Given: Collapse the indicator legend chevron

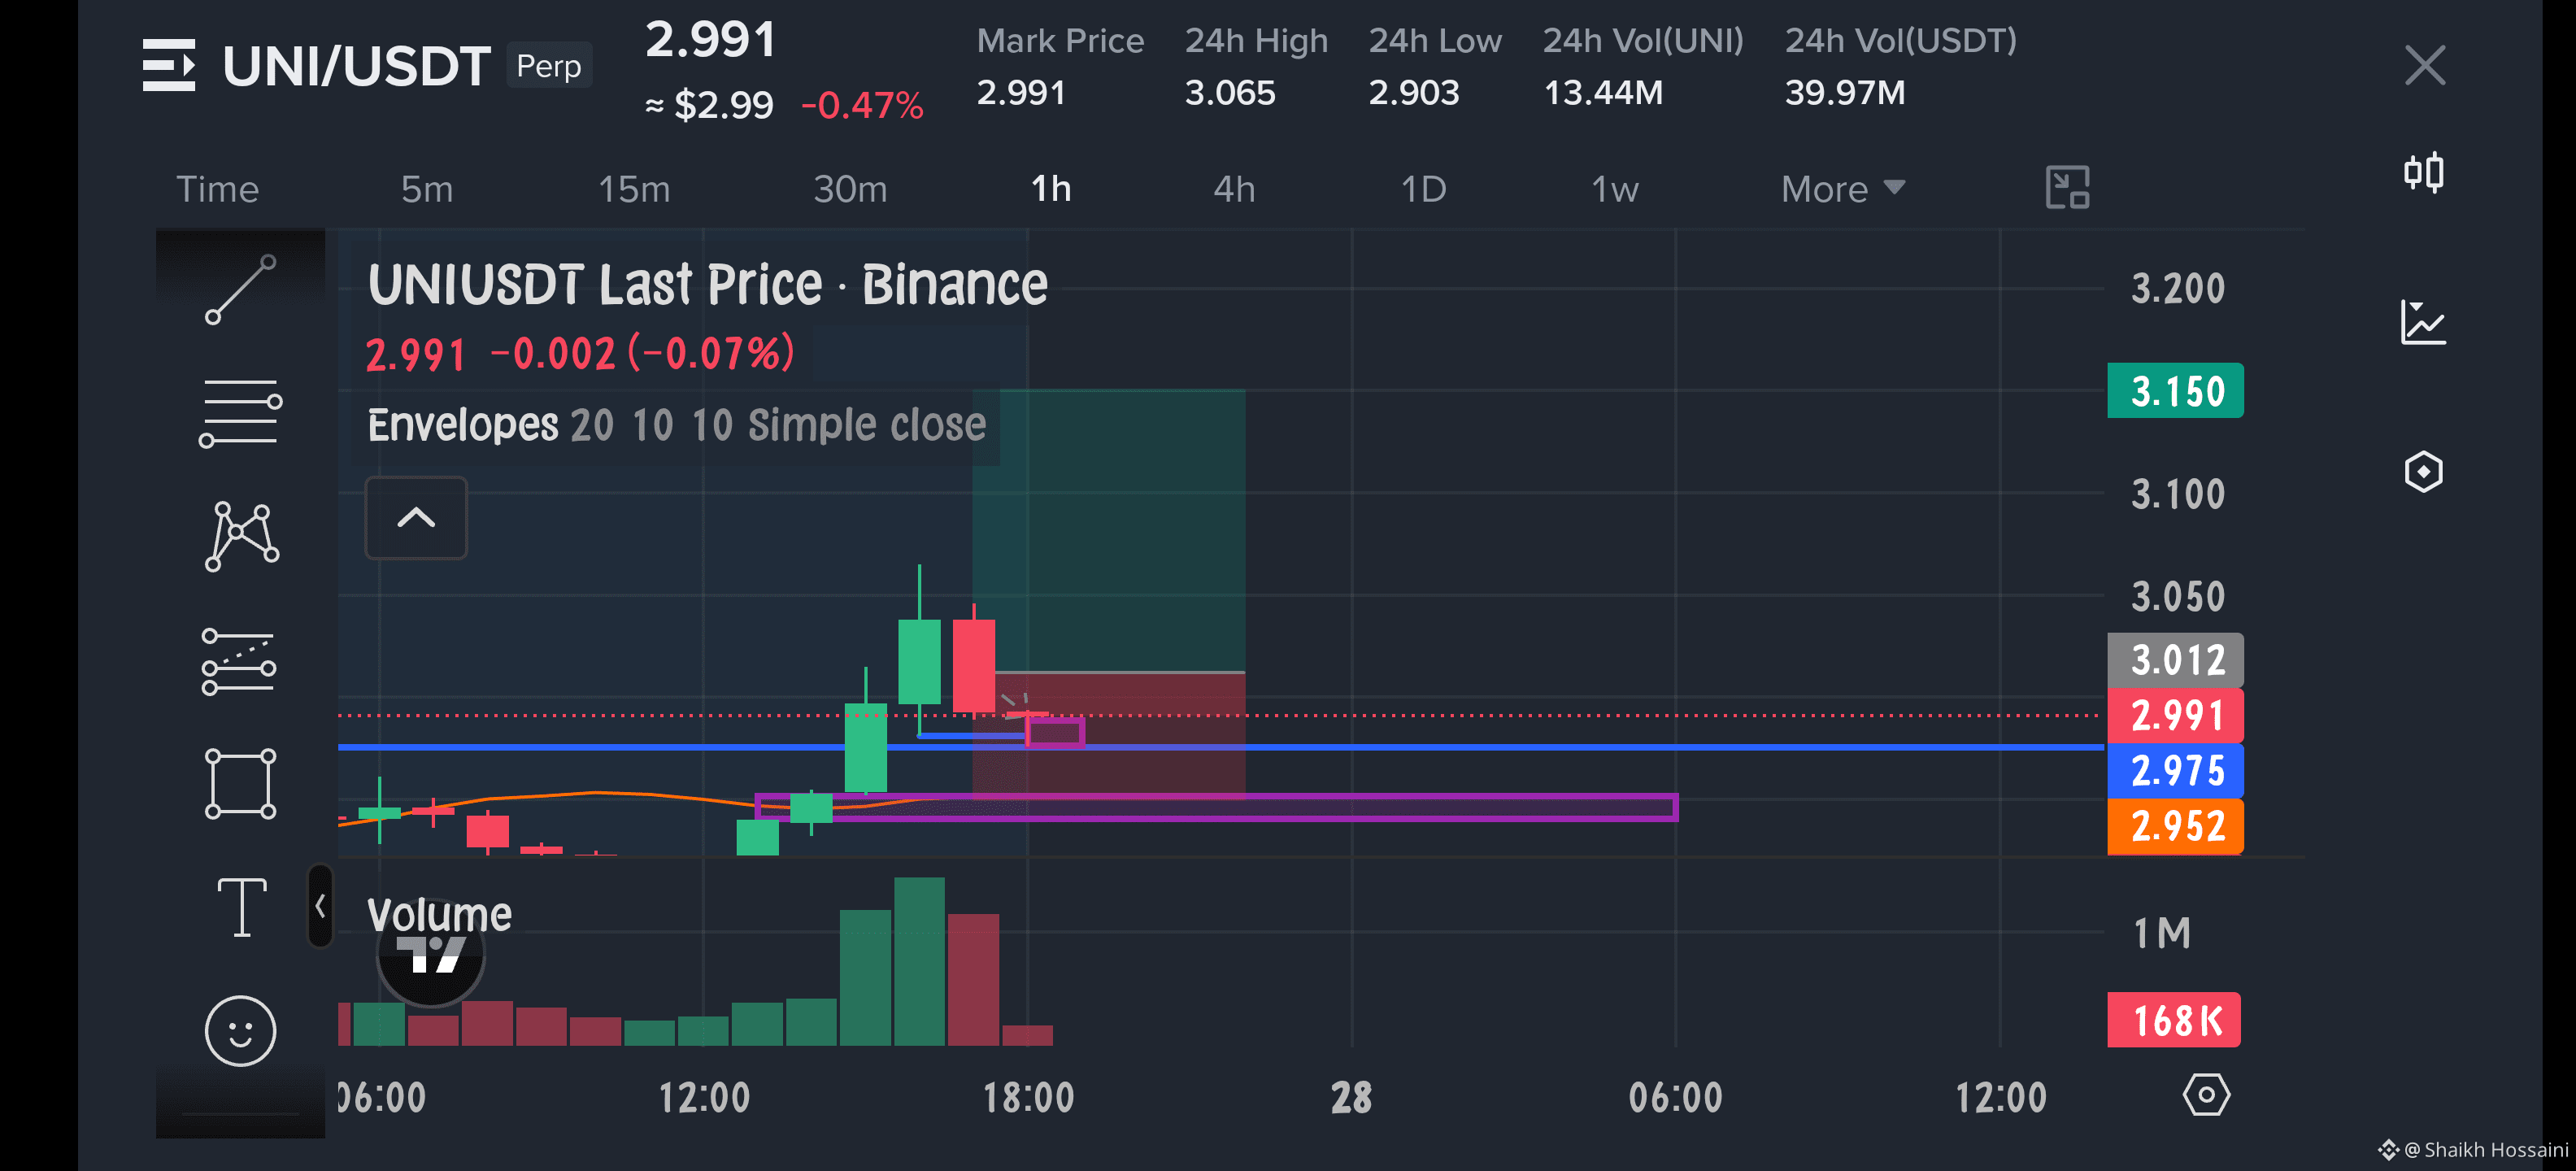Looking at the screenshot, I should 416,517.
